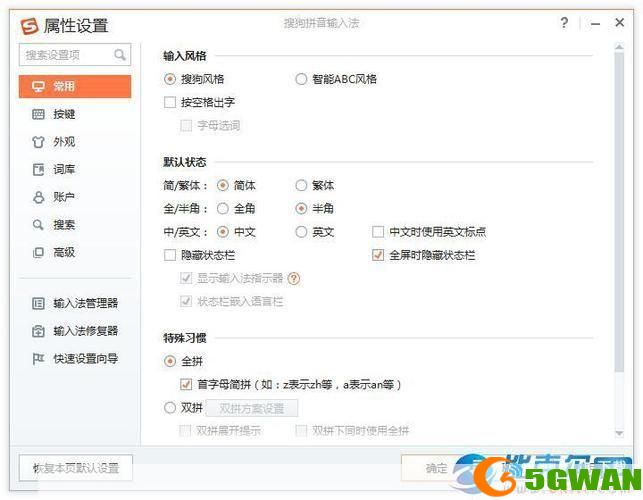Enable 中文时使用英文标点 checkbox

coord(378,232)
